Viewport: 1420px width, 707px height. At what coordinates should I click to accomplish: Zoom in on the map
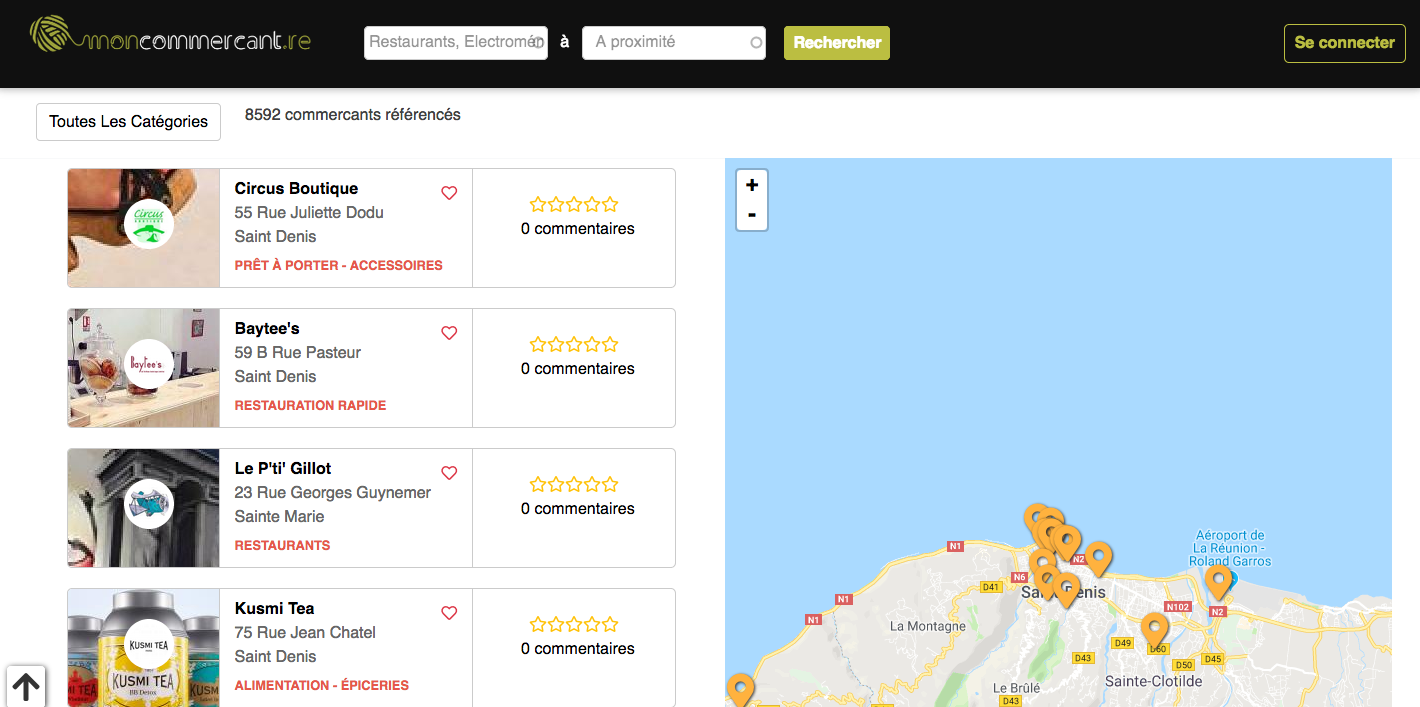pyautogui.click(x=752, y=185)
